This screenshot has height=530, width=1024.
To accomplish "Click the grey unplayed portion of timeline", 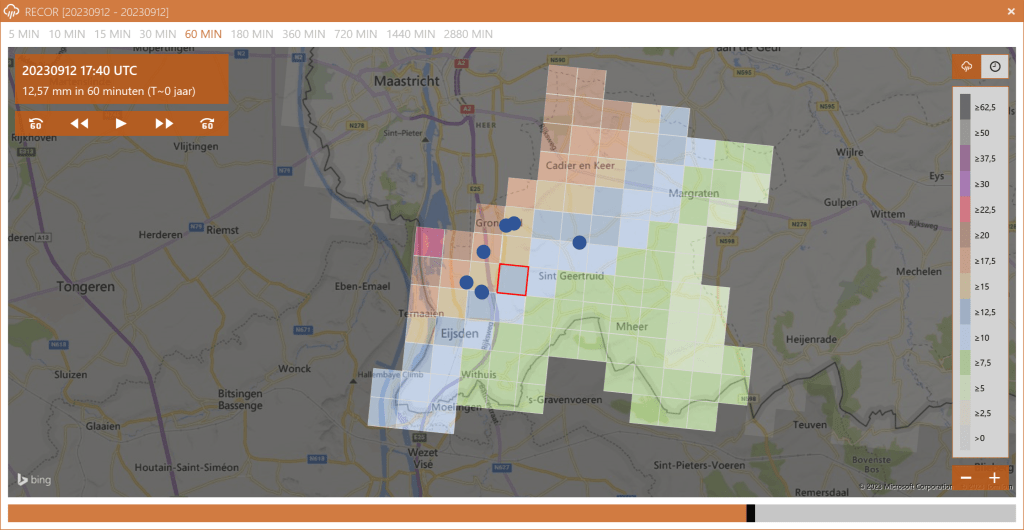I will point(885,513).
